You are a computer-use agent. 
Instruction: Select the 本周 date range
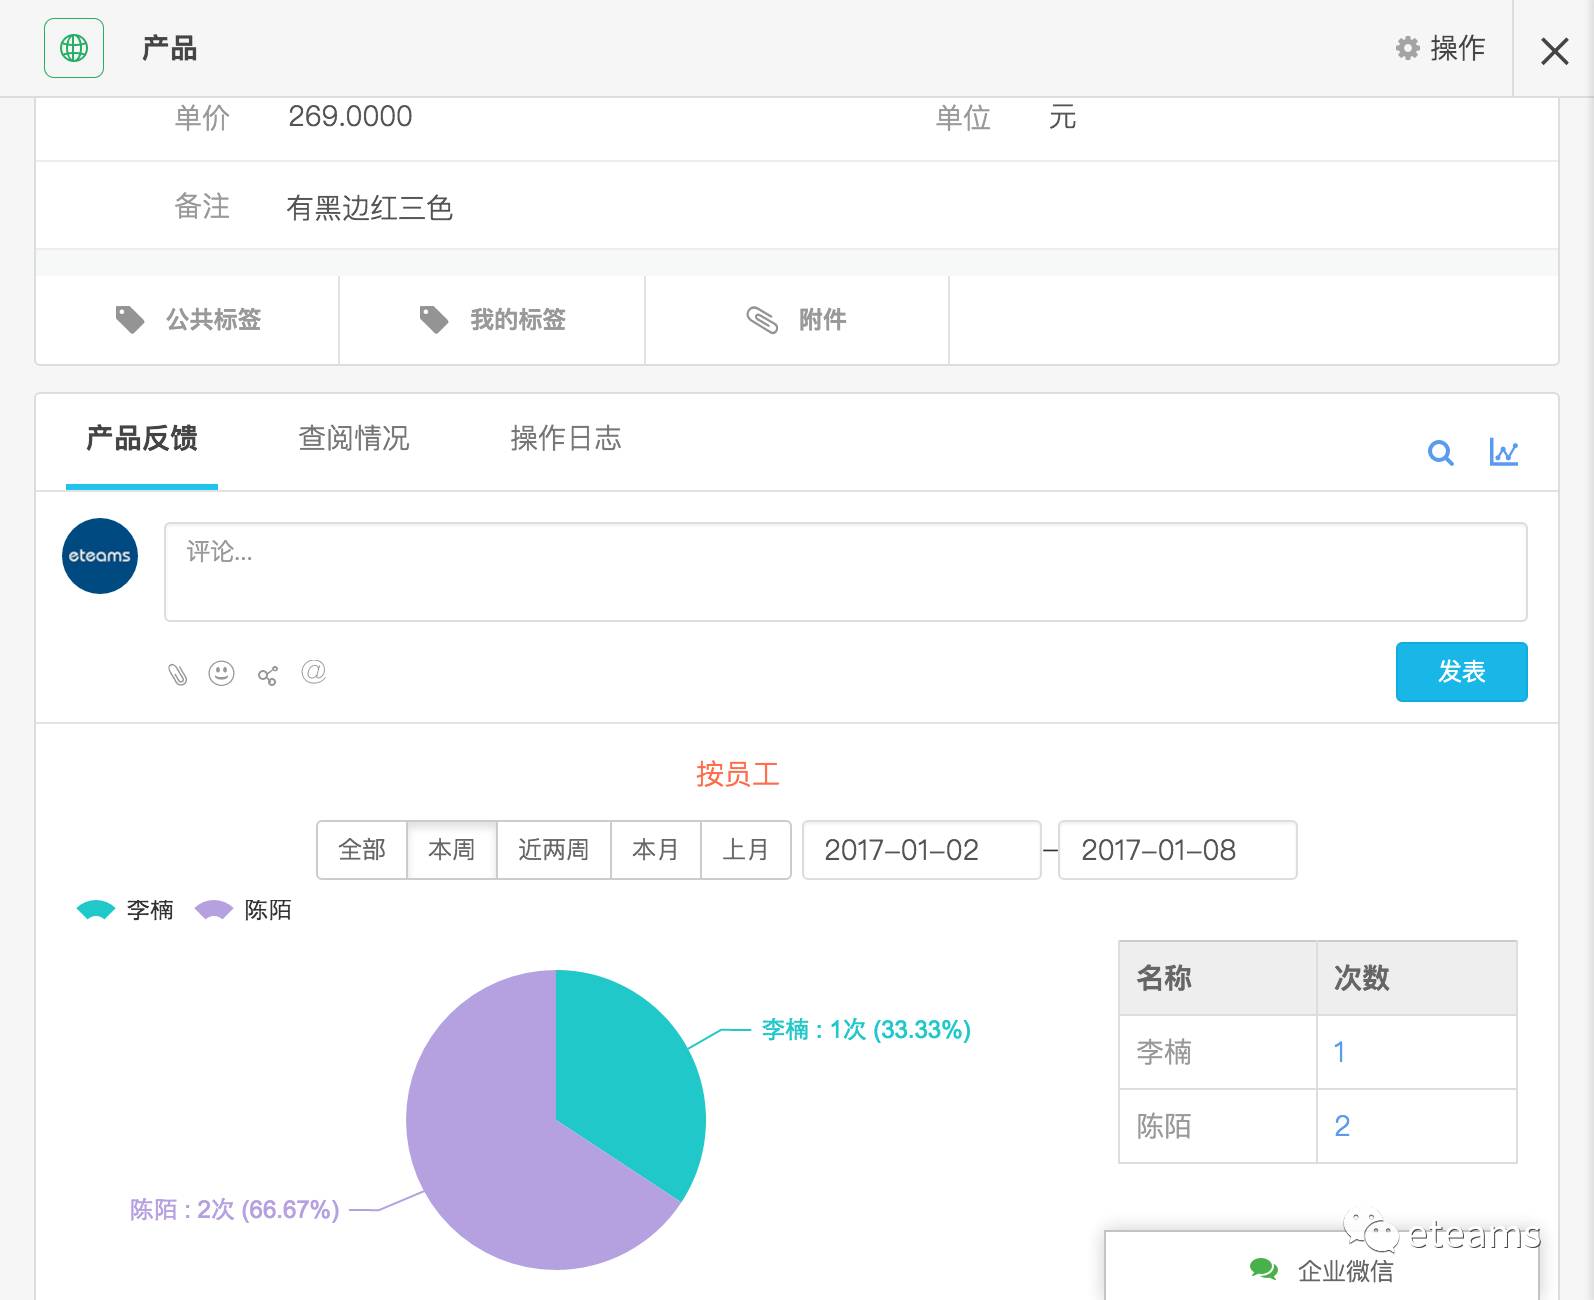452,850
